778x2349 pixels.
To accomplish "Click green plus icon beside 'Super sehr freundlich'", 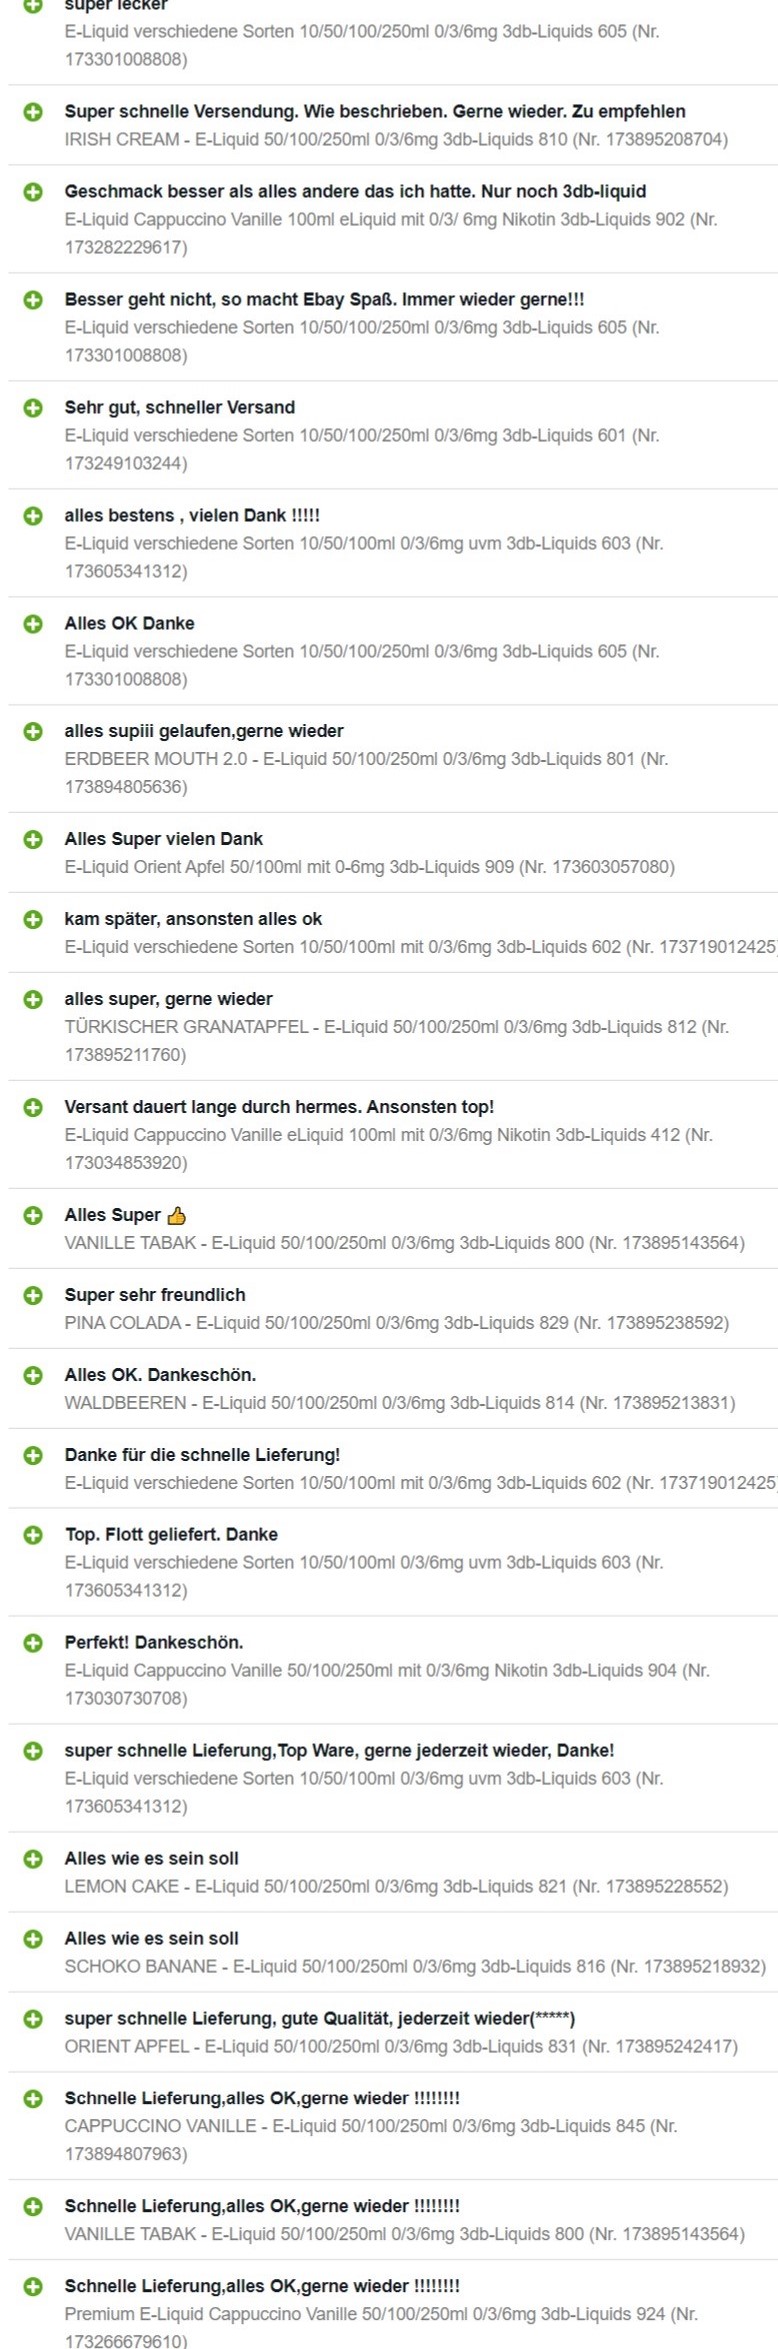I will tap(33, 1295).
